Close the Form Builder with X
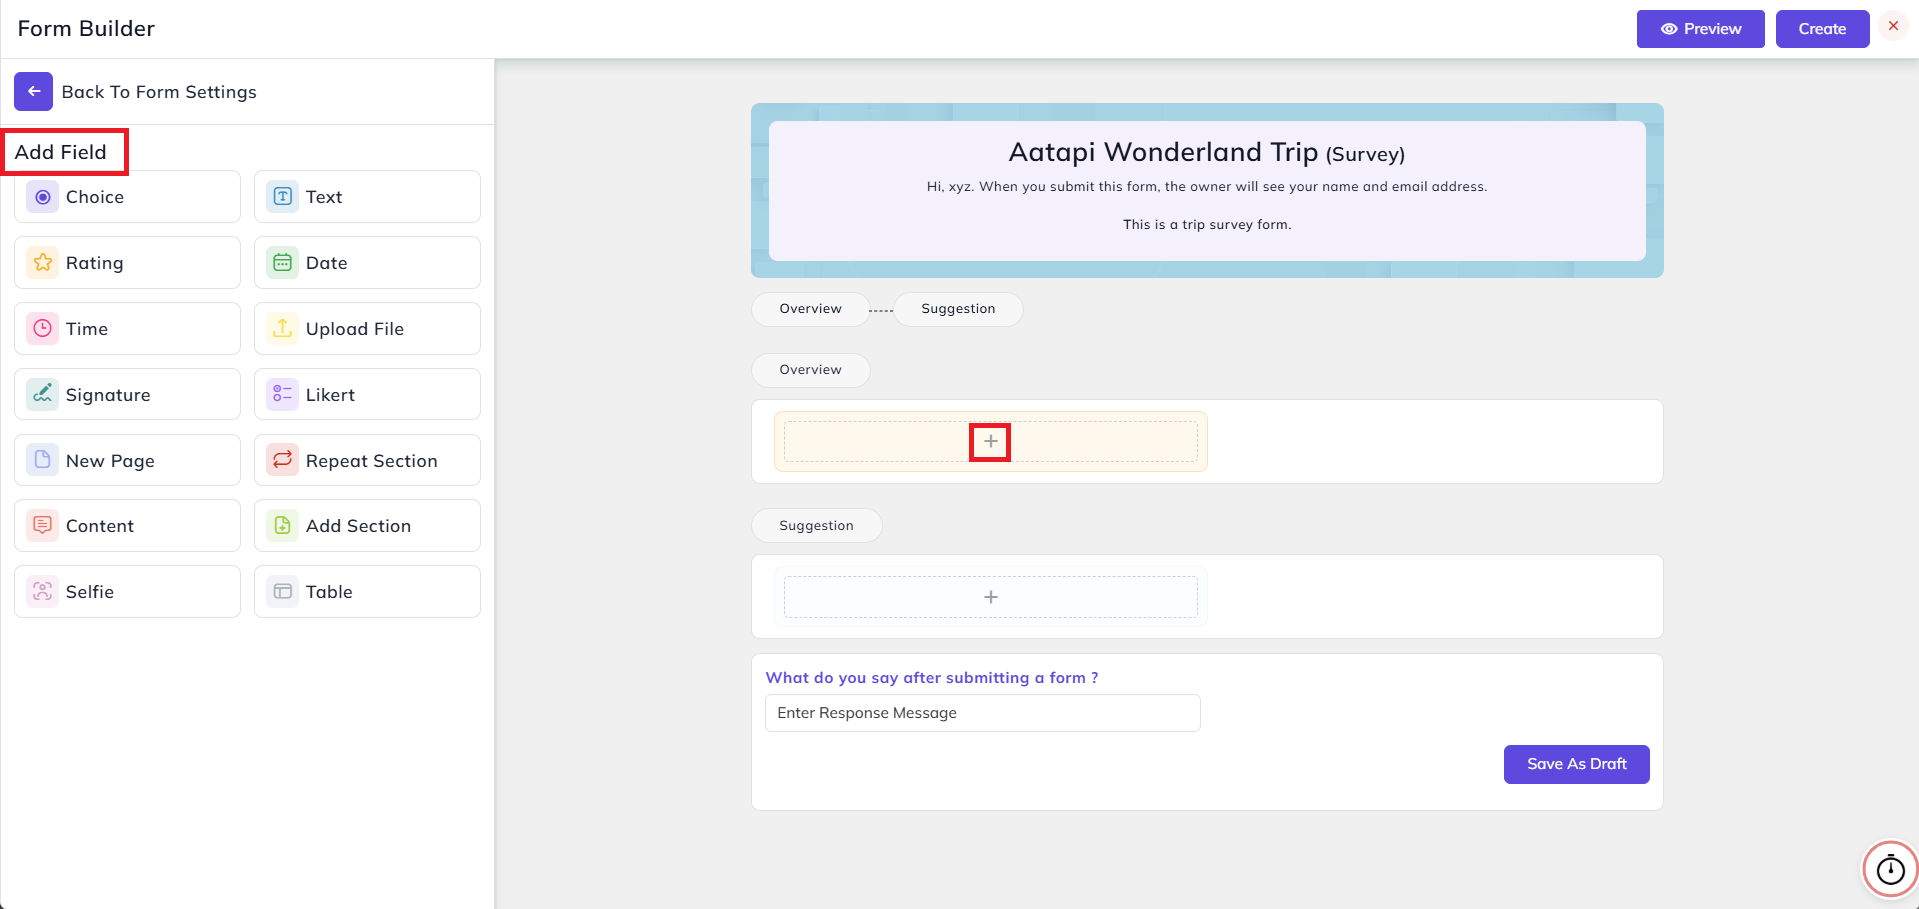 pos(1893,26)
